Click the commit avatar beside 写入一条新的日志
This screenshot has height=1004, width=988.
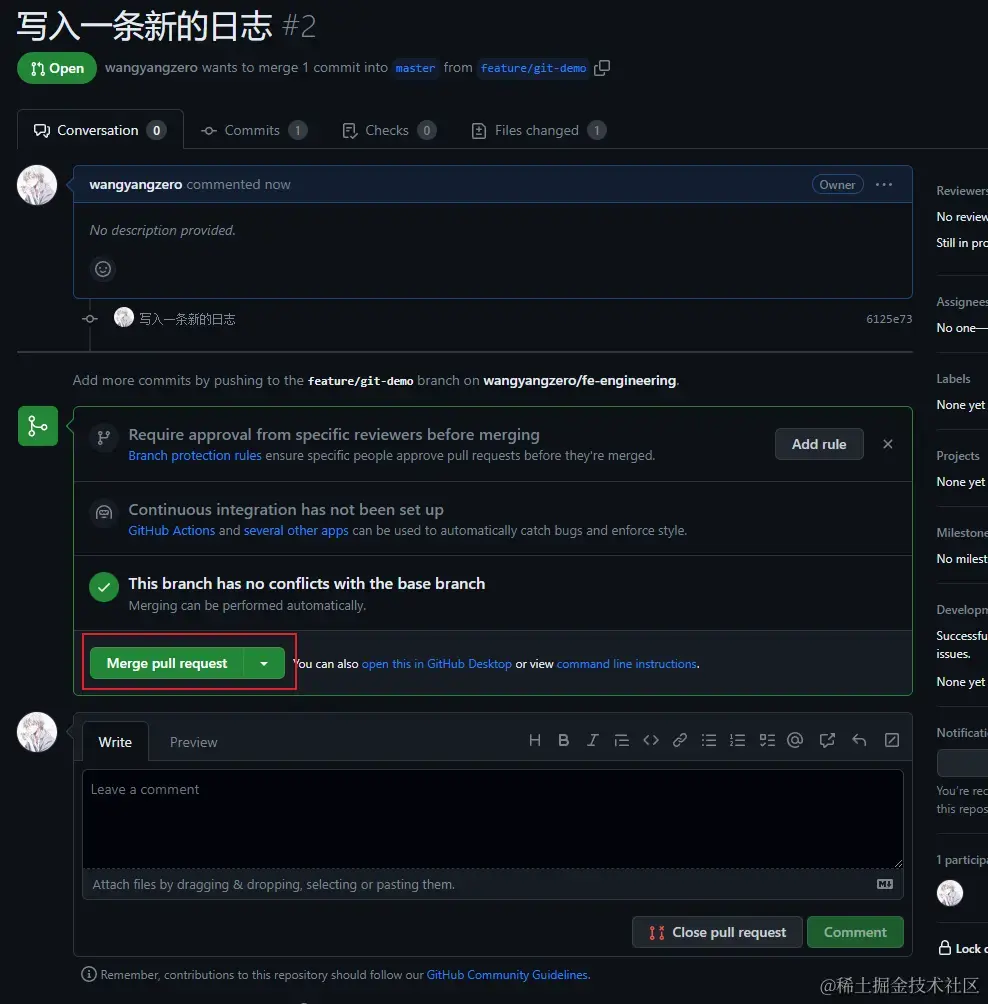(124, 318)
